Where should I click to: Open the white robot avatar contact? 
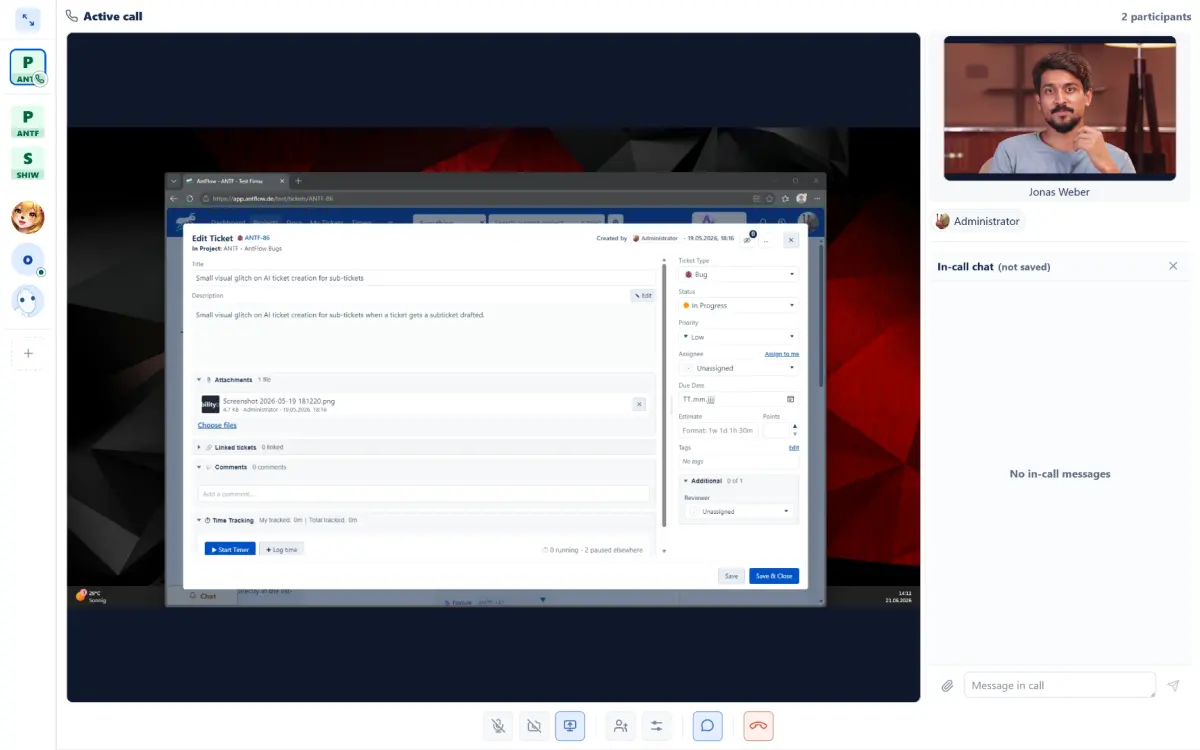28,301
